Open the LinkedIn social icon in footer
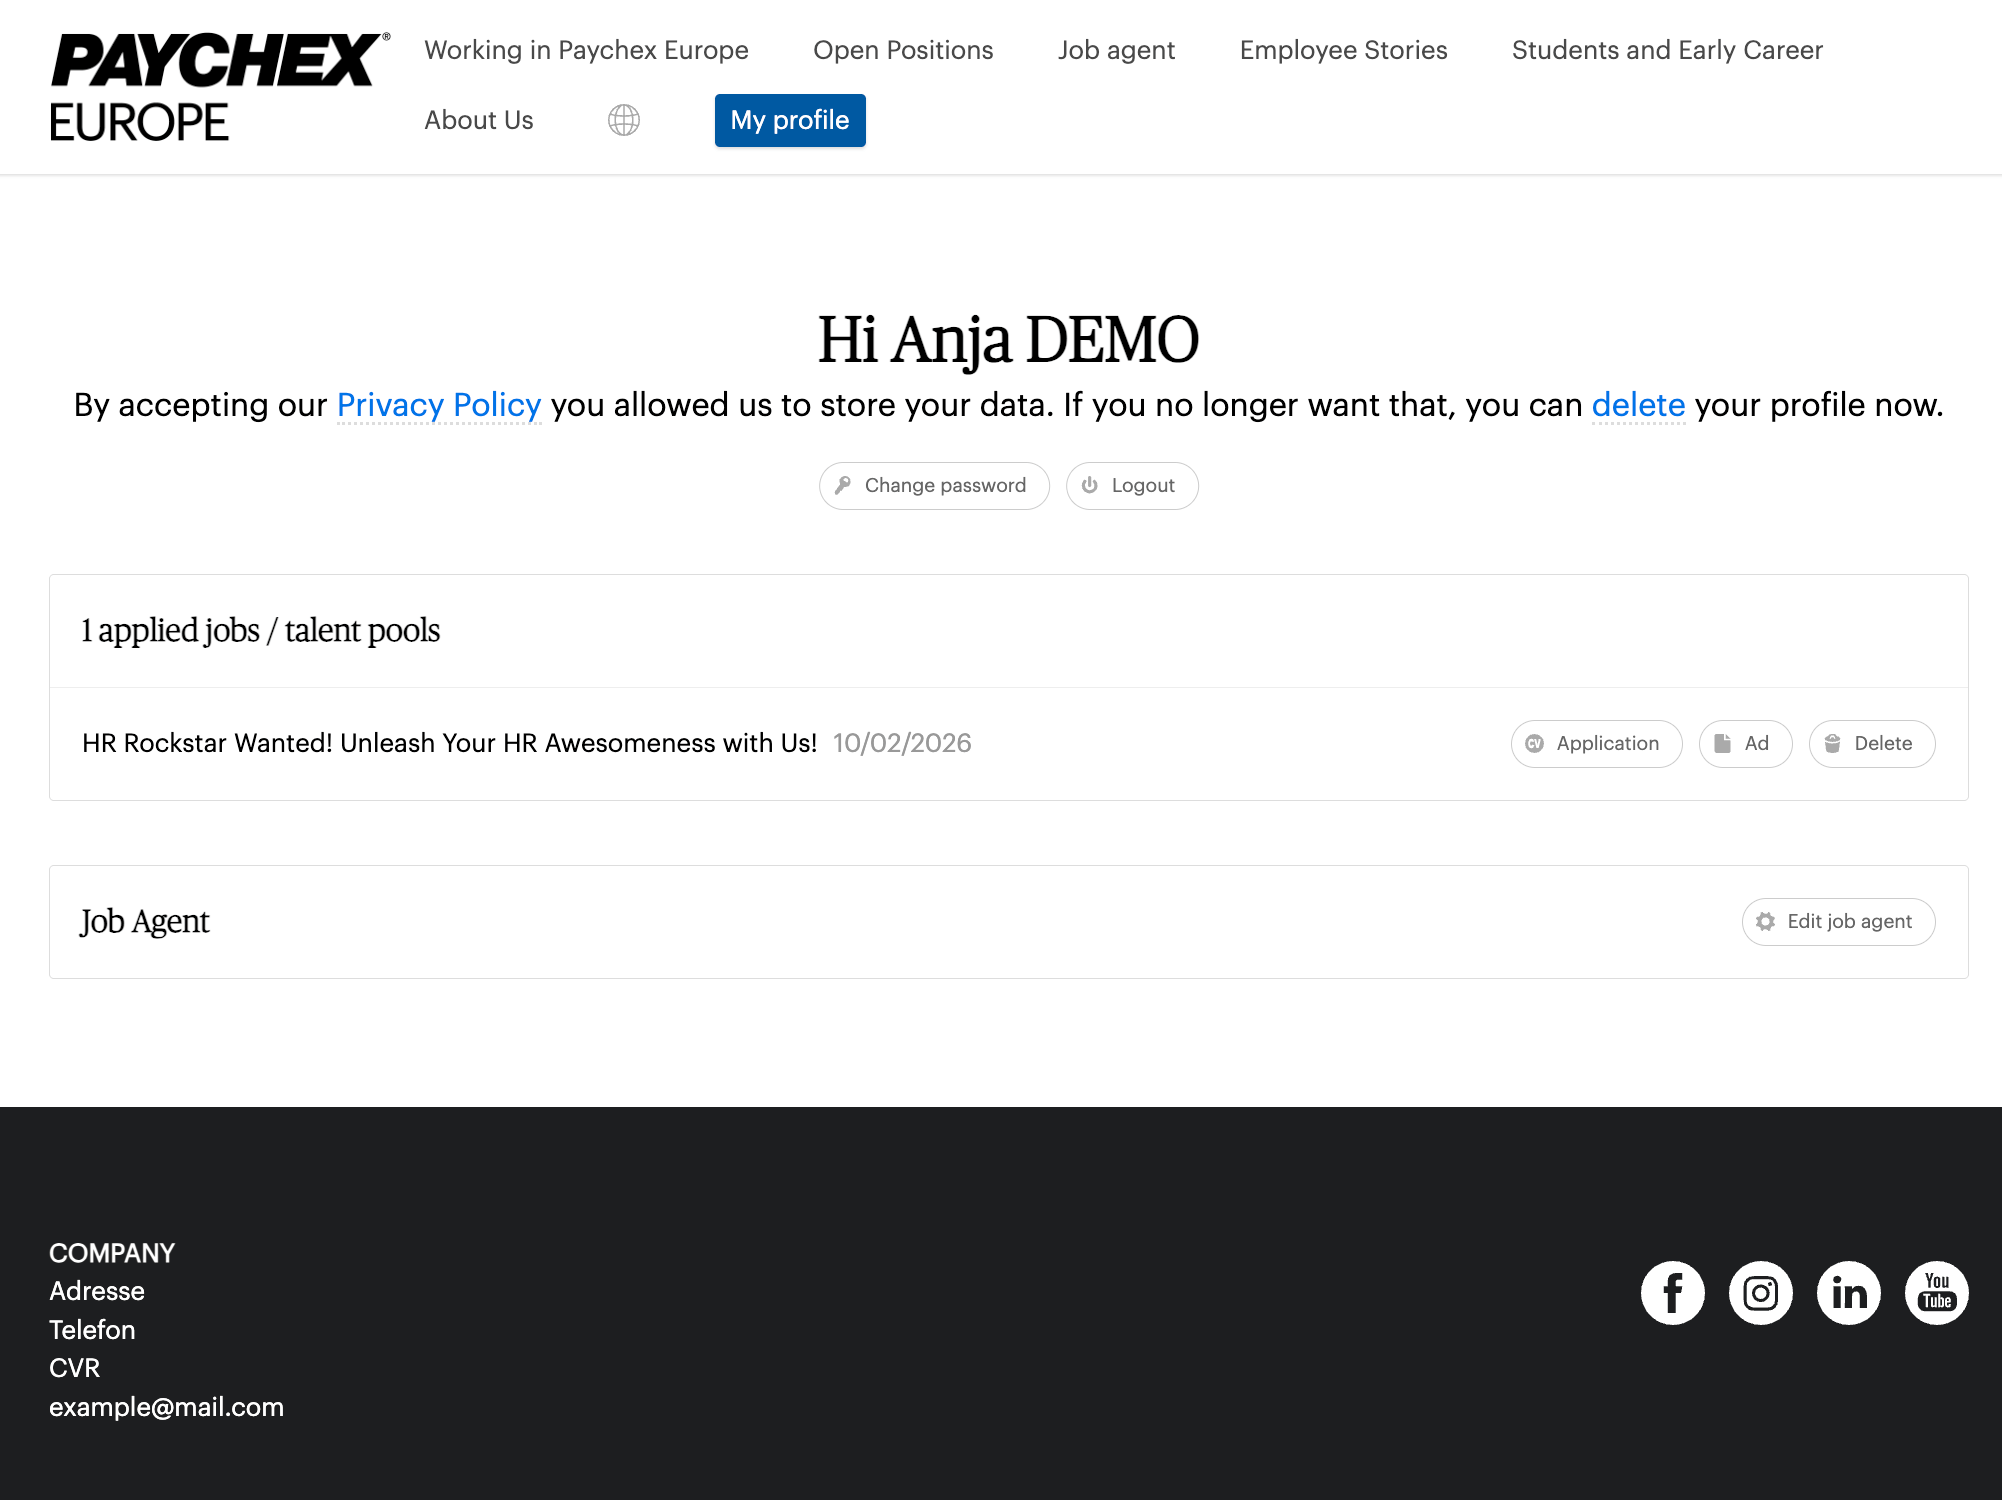Image resolution: width=2002 pixels, height=1500 pixels. (x=1849, y=1293)
